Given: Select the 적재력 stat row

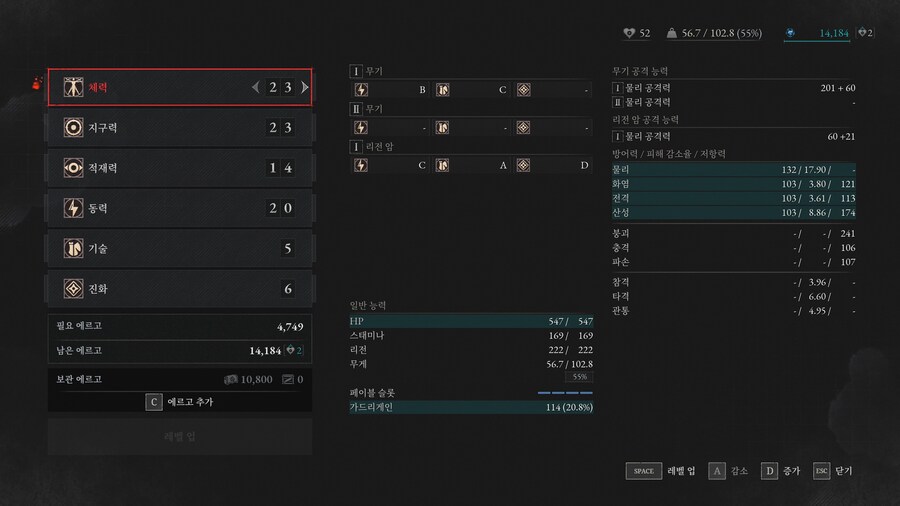Looking at the screenshot, I should point(180,168).
